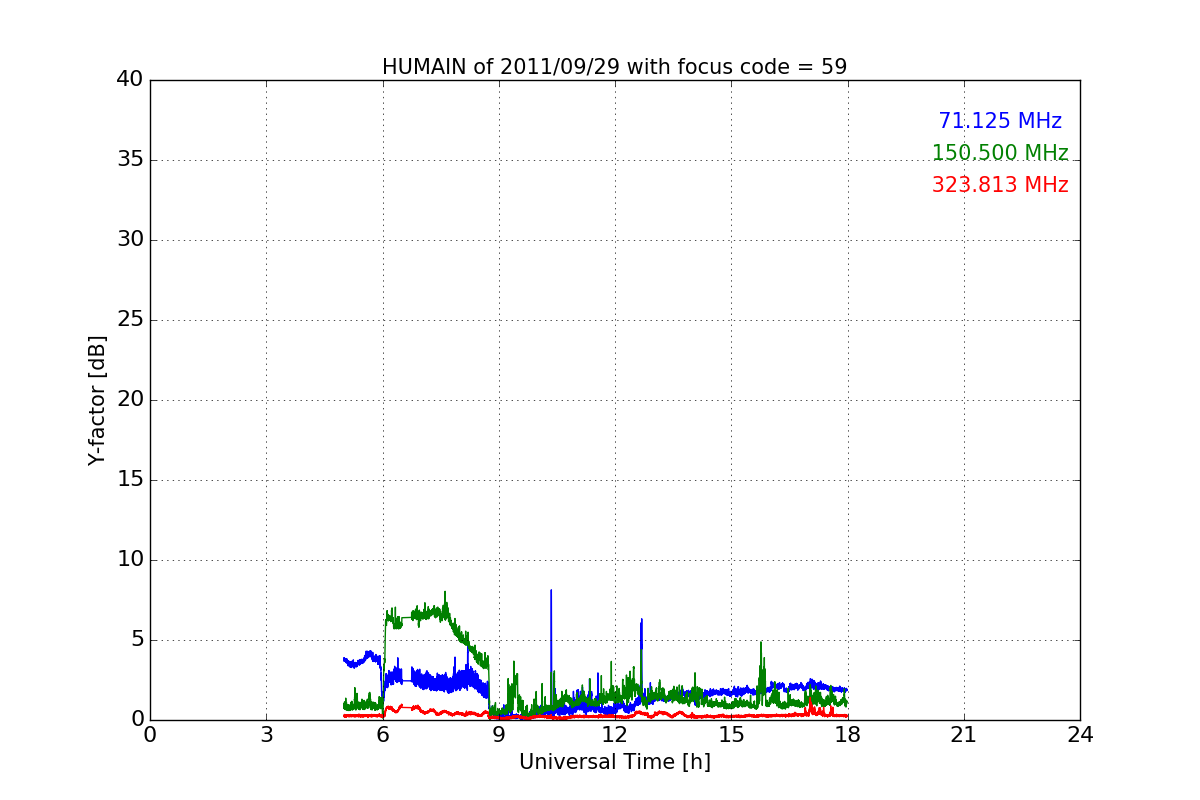Click the x-axis tick label 12
This screenshot has width=1200, height=800.
click(615, 735)
